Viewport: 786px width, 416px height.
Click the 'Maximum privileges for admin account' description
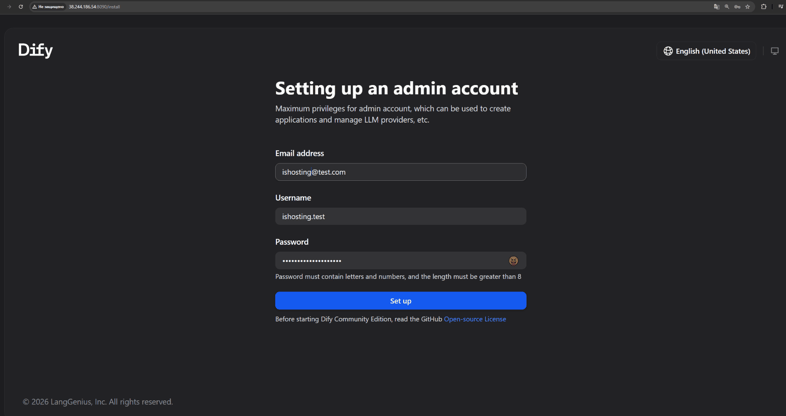393,114
